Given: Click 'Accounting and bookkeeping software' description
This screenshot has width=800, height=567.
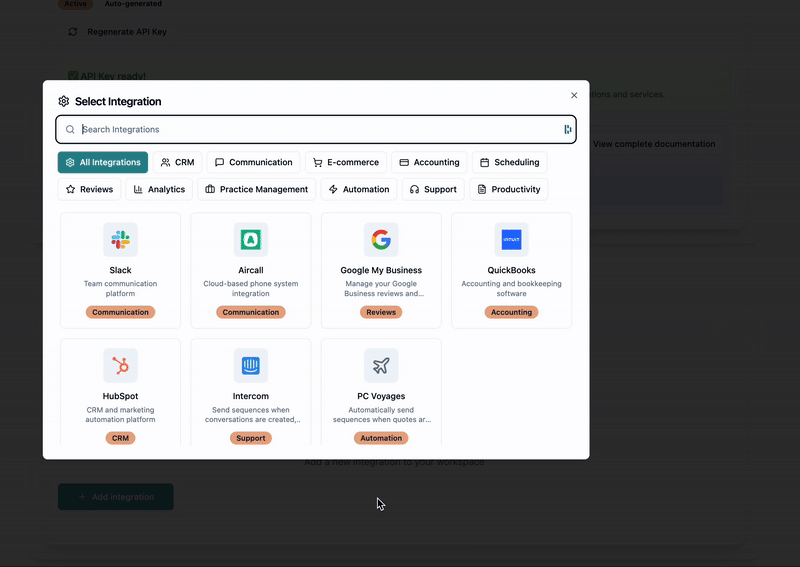Looking at the screenshot, I should coord(511,288).
